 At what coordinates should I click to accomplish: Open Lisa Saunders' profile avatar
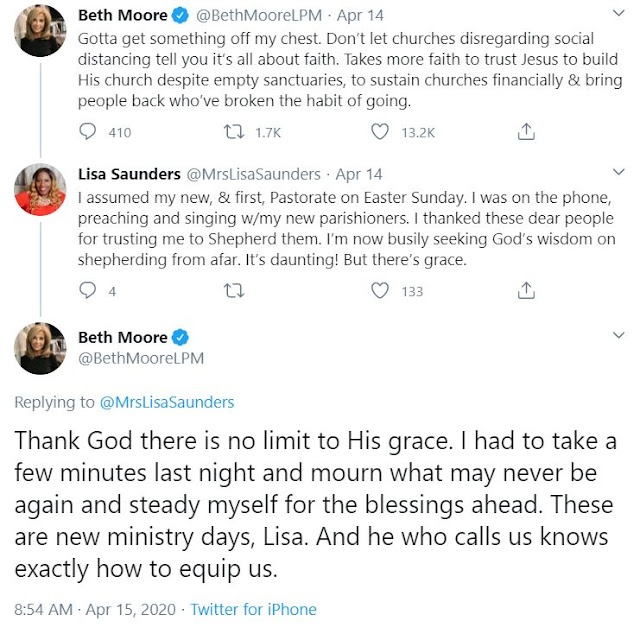coord(38,192)
